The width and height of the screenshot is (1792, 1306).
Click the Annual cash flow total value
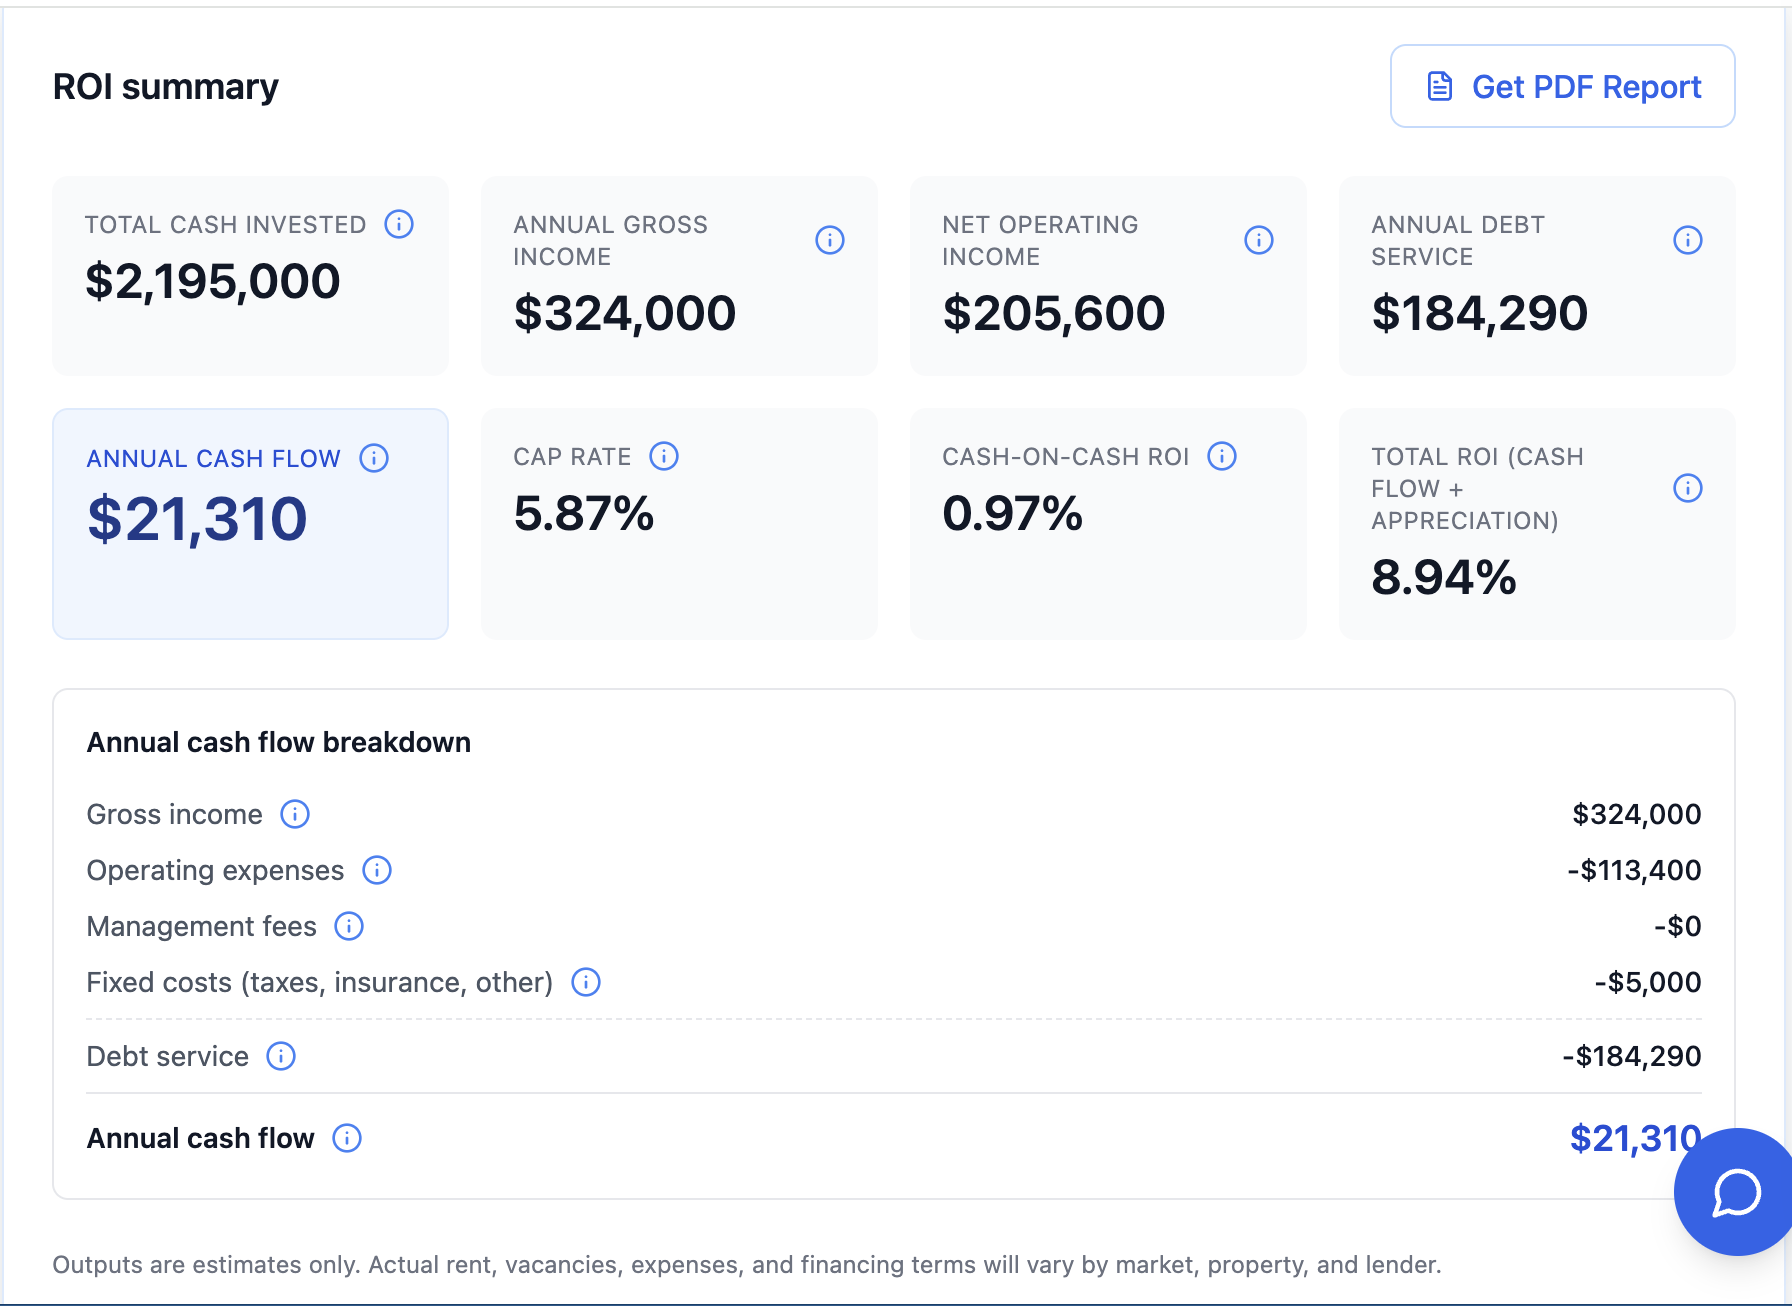tap(1634, 1137)
